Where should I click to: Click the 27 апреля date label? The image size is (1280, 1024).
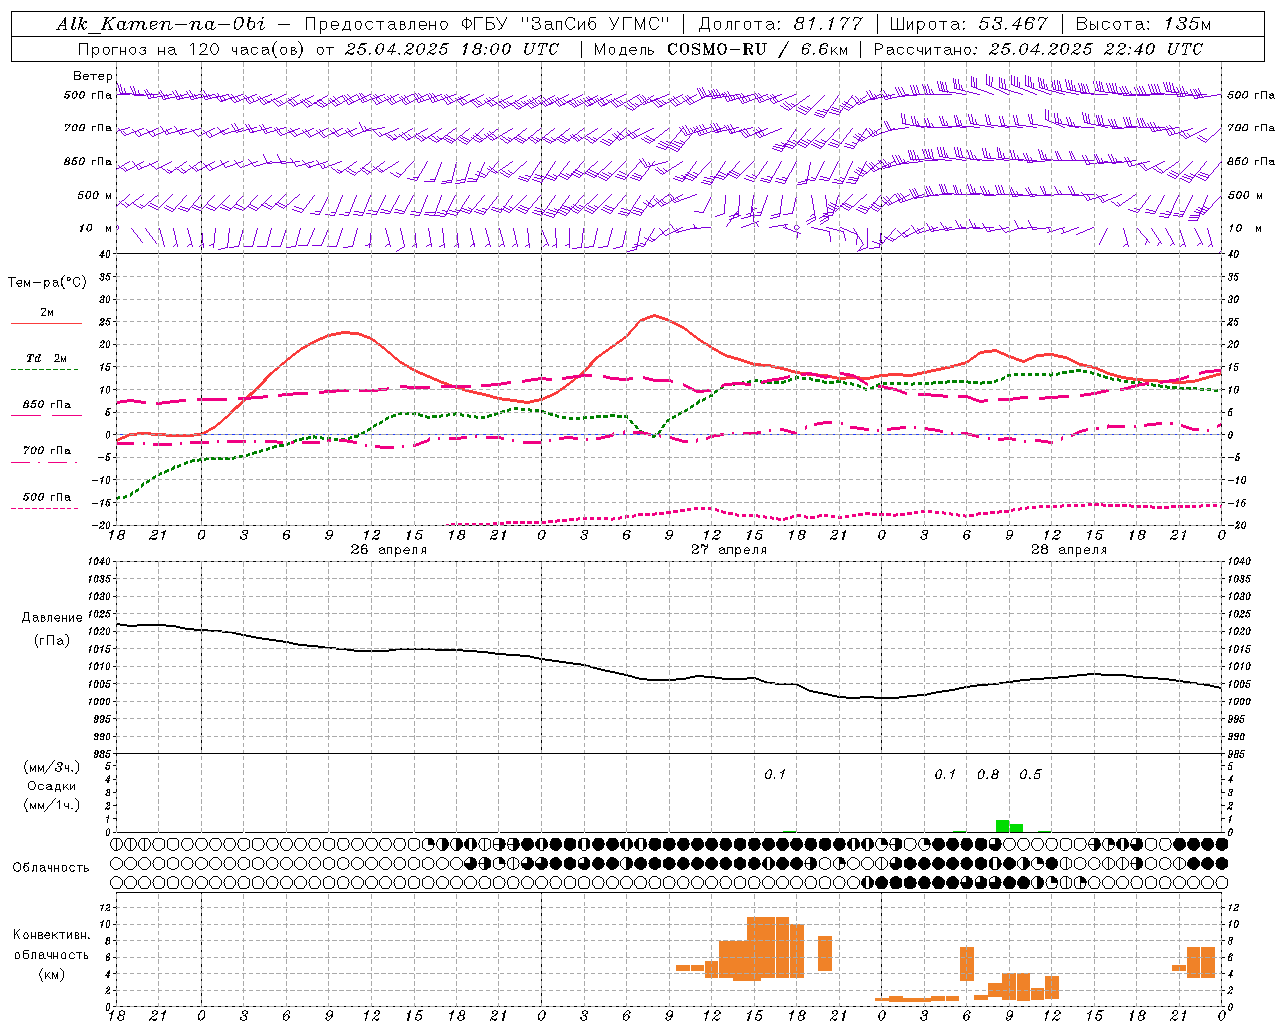[729, 550]
